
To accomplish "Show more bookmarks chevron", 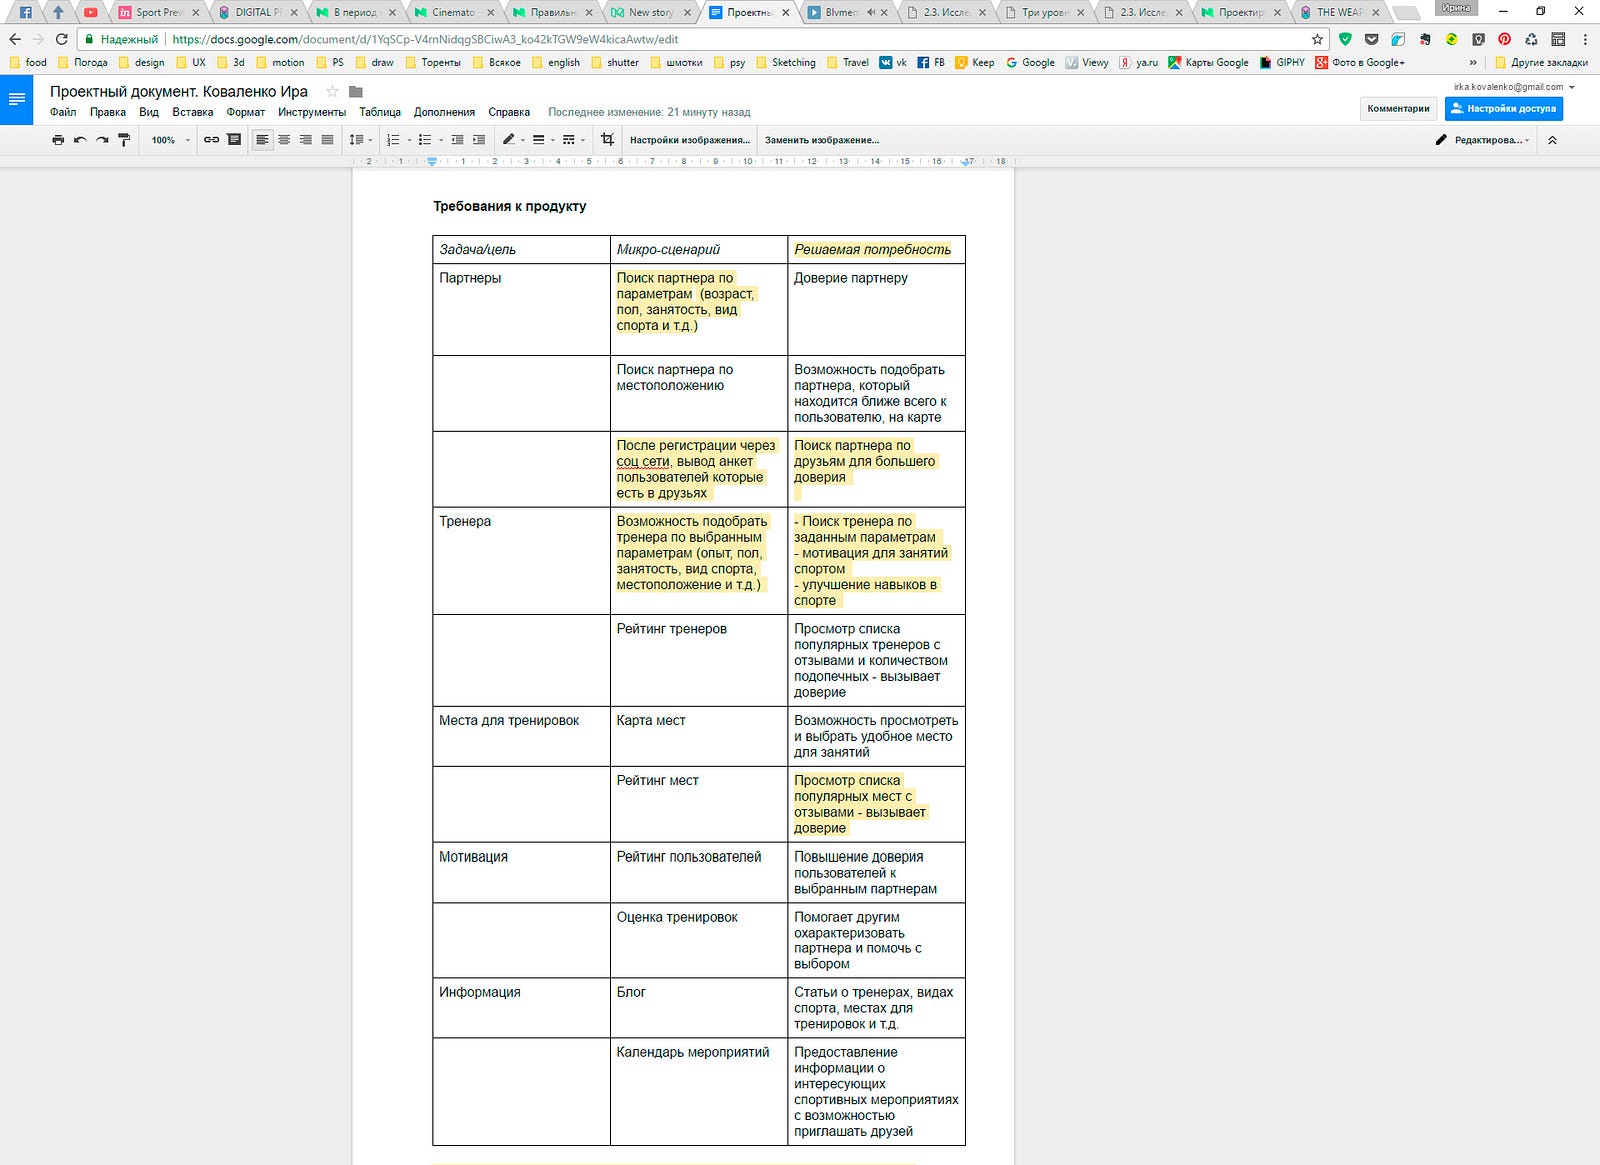I will [1472, 62].
